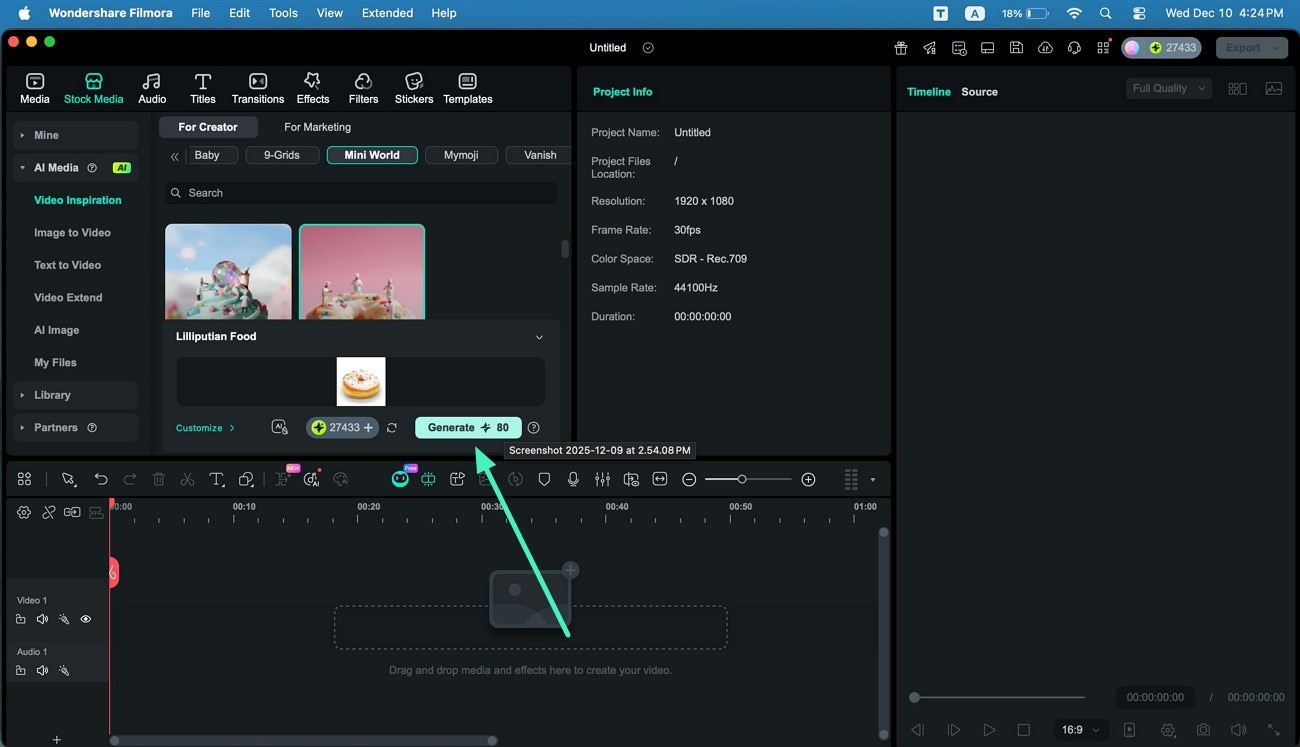The image size is (1300, 747).
Task: Open timeline settings gear icon
Action: point(24,512)
